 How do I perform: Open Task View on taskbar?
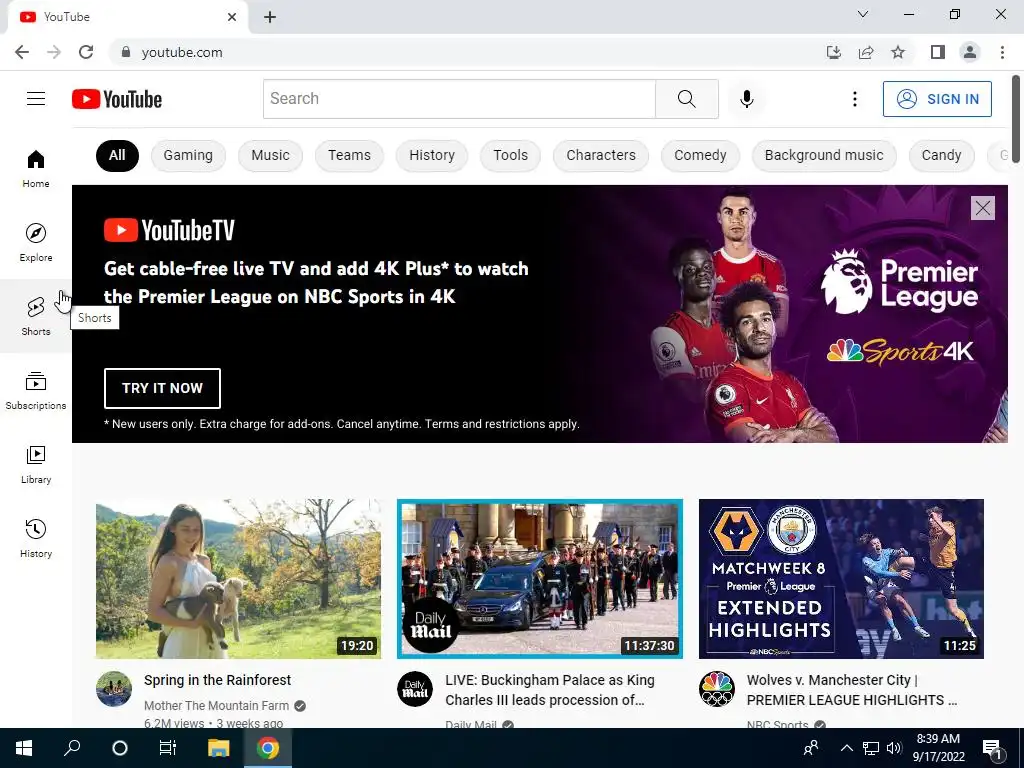168,748
